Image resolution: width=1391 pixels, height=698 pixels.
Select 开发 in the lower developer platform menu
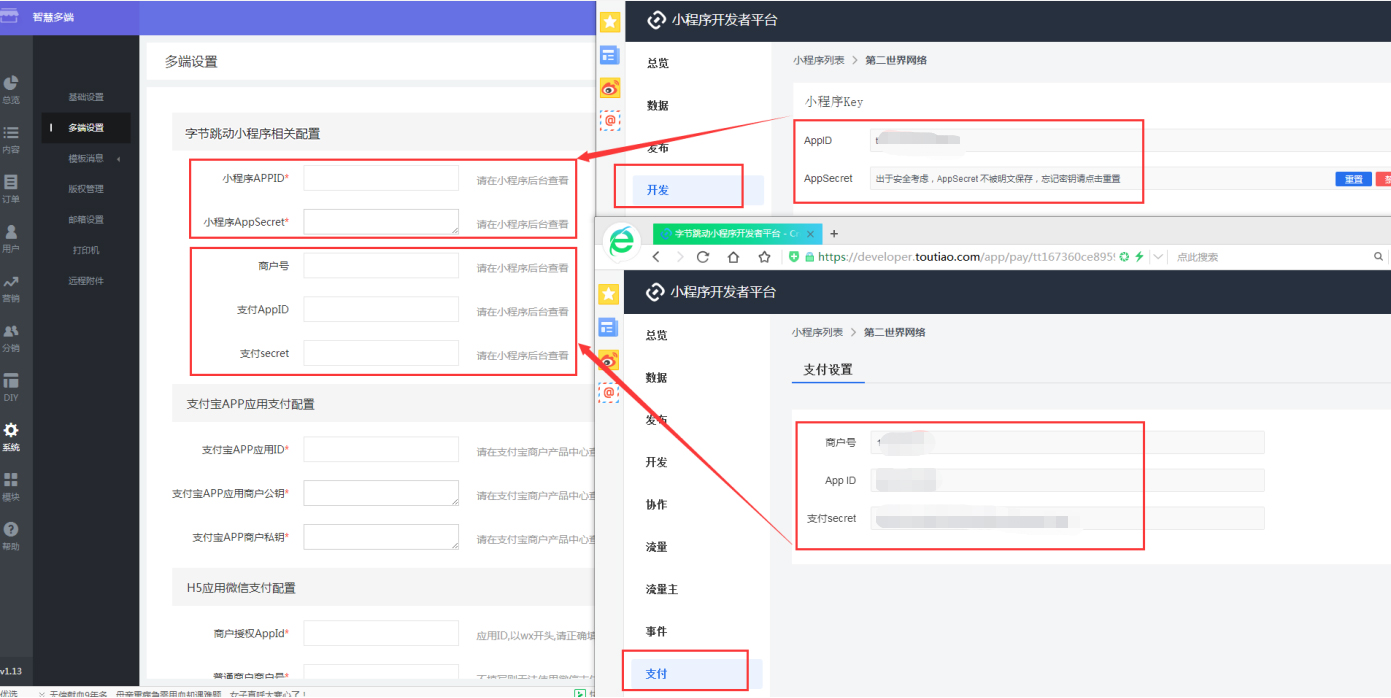(657, 462)
